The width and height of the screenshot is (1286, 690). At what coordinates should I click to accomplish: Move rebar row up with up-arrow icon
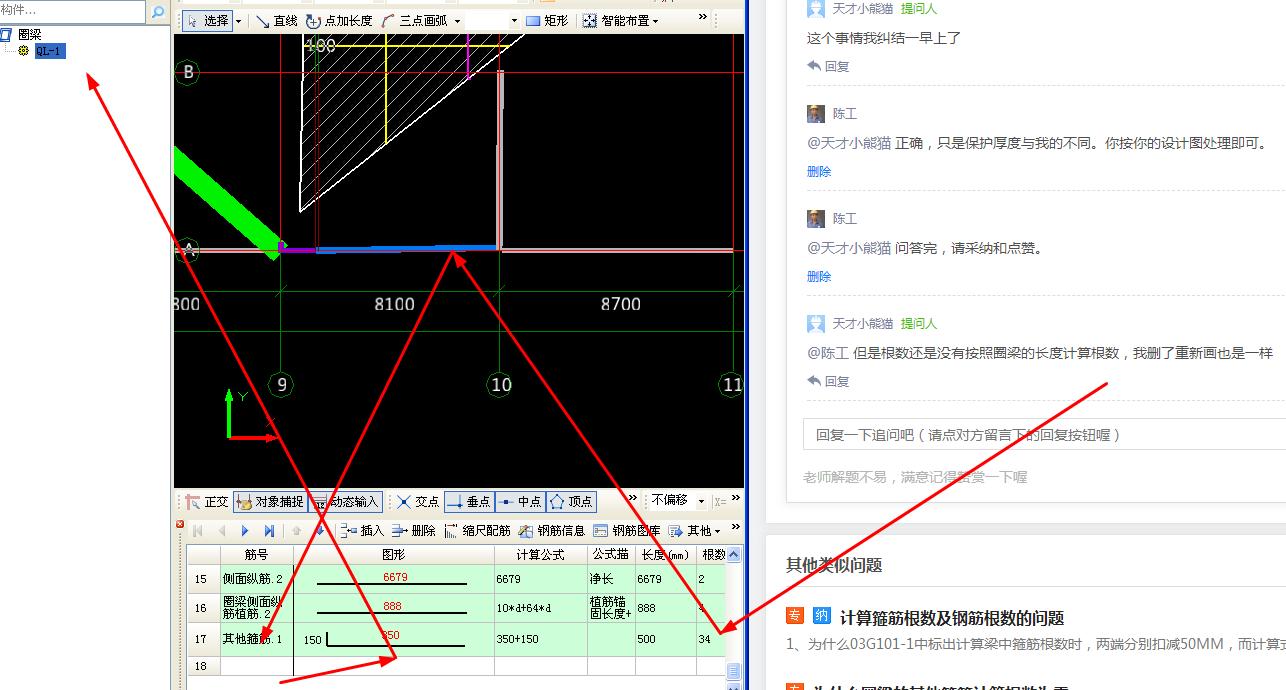[297, 531]
